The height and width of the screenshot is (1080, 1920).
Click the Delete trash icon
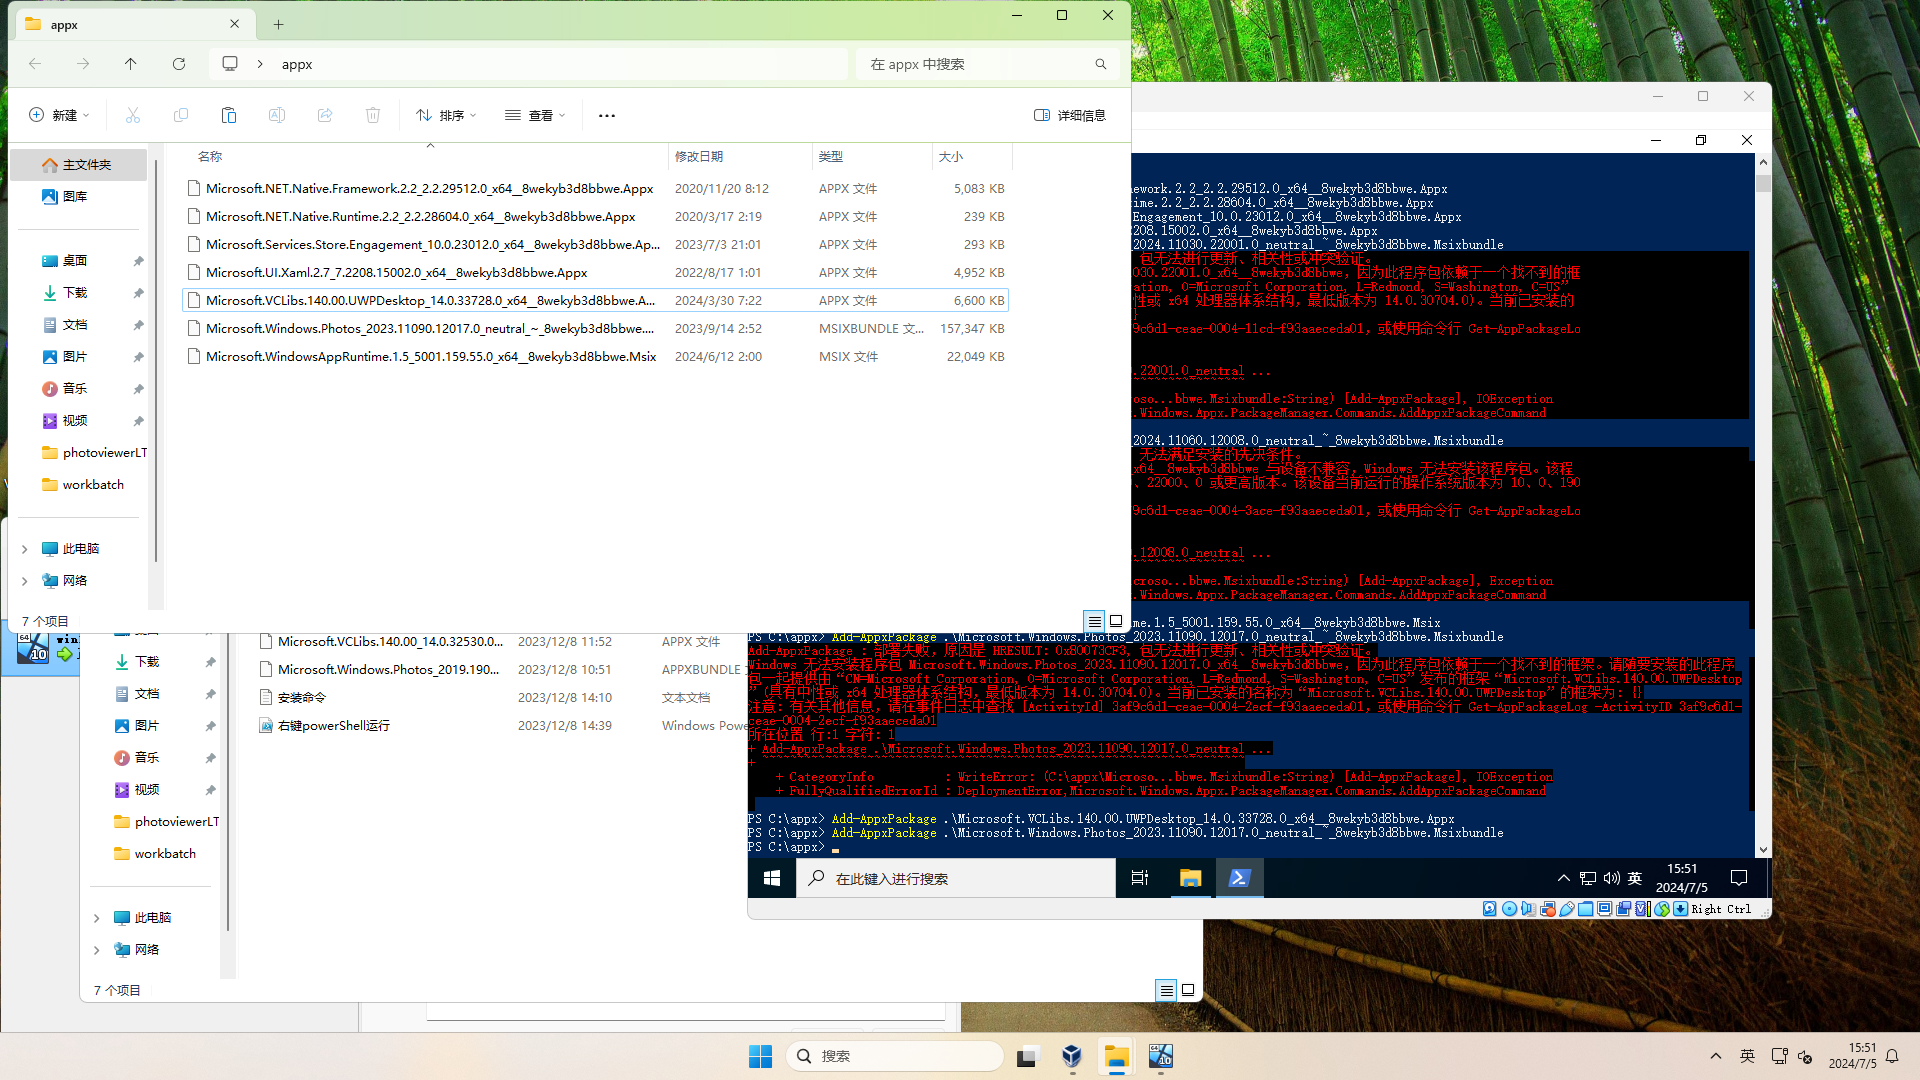point(373,116)
